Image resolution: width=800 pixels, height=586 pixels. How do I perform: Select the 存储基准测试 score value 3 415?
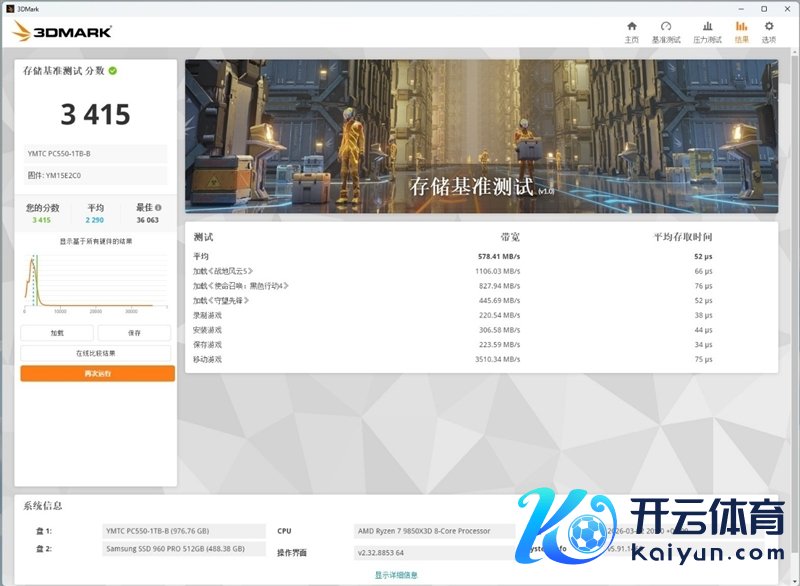click(96, 114)
